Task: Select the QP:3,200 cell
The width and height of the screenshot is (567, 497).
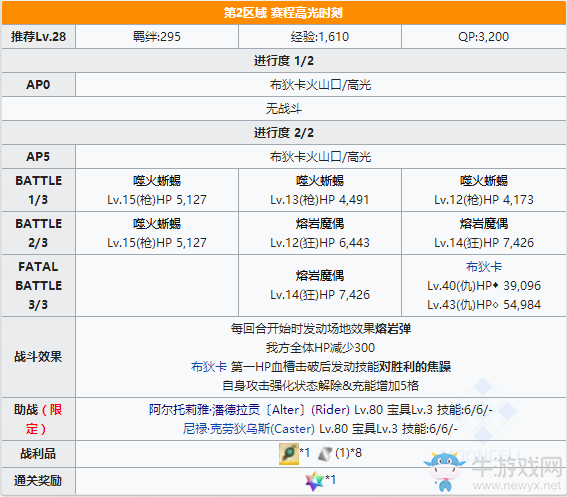Action: (483, 37)
